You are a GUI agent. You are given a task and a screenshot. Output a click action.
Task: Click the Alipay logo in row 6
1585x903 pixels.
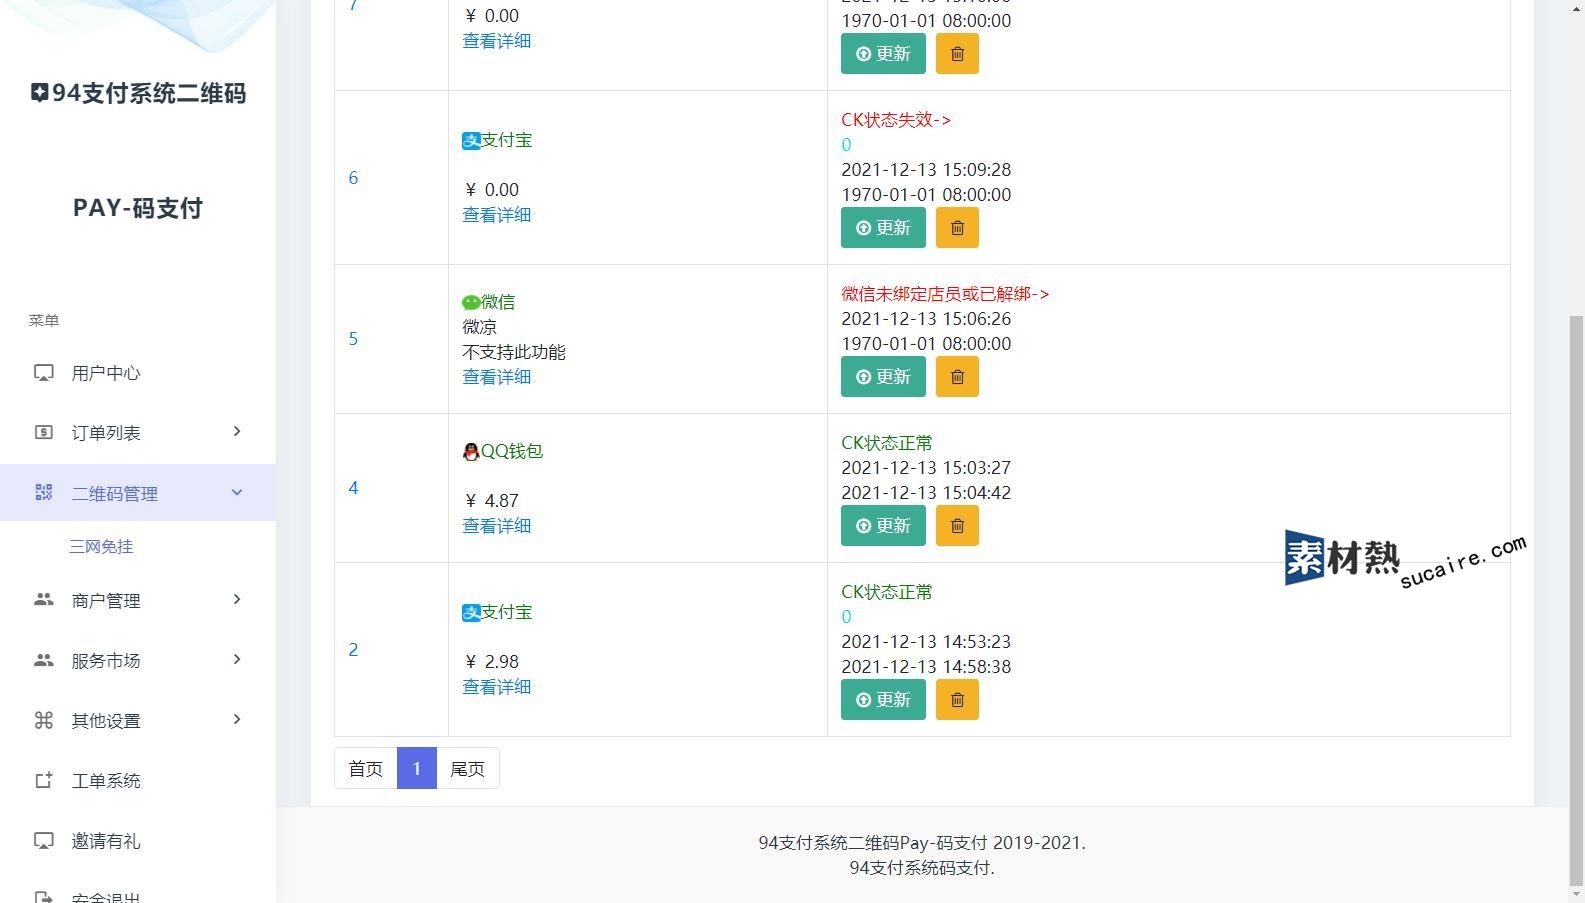click(471, 141)
